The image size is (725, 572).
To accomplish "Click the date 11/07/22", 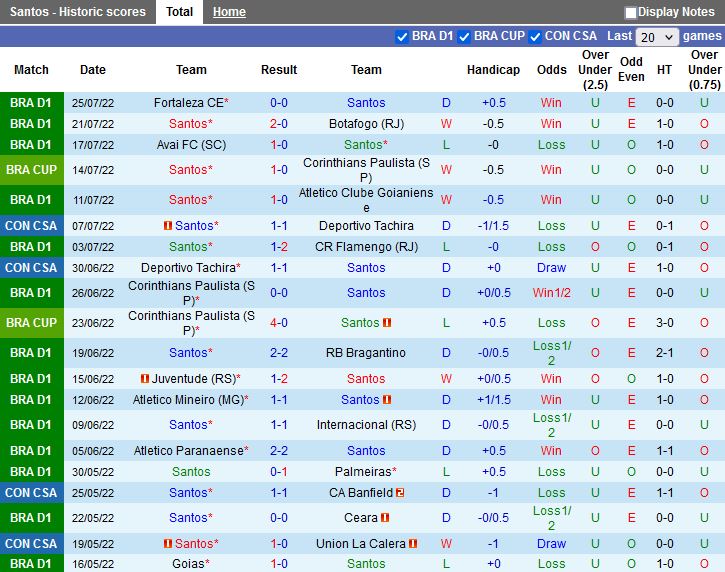I will click(x=93, y=200).
